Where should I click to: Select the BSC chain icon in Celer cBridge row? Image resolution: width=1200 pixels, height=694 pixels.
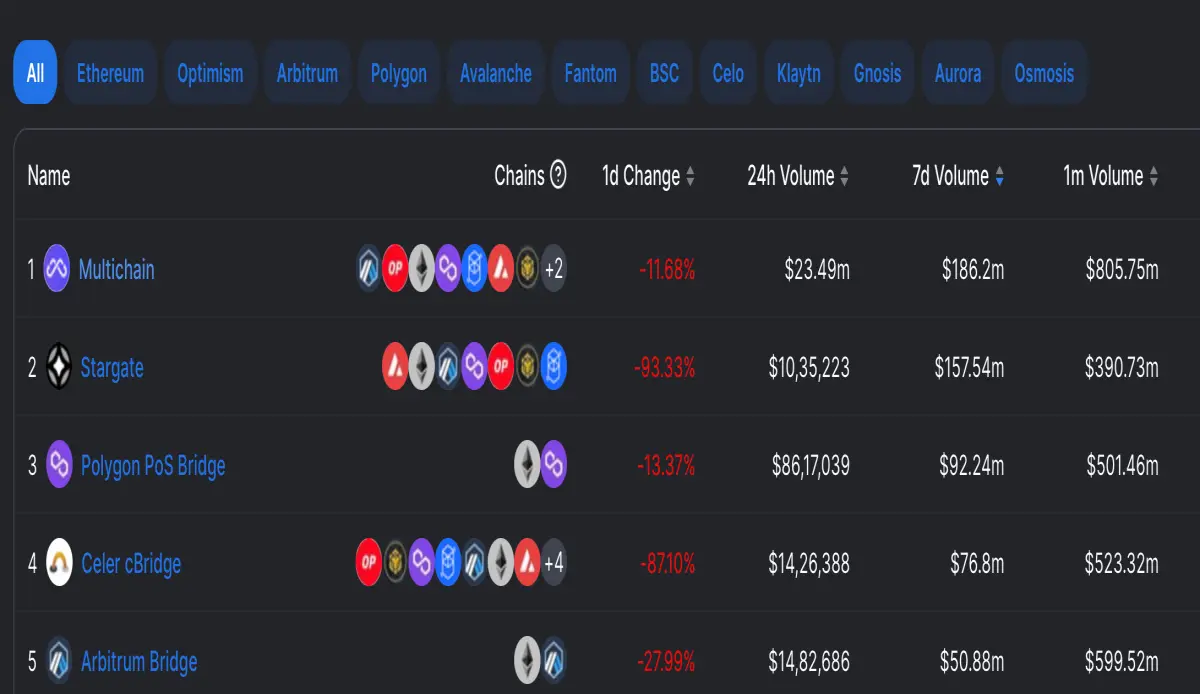click(x=396, y=564)
